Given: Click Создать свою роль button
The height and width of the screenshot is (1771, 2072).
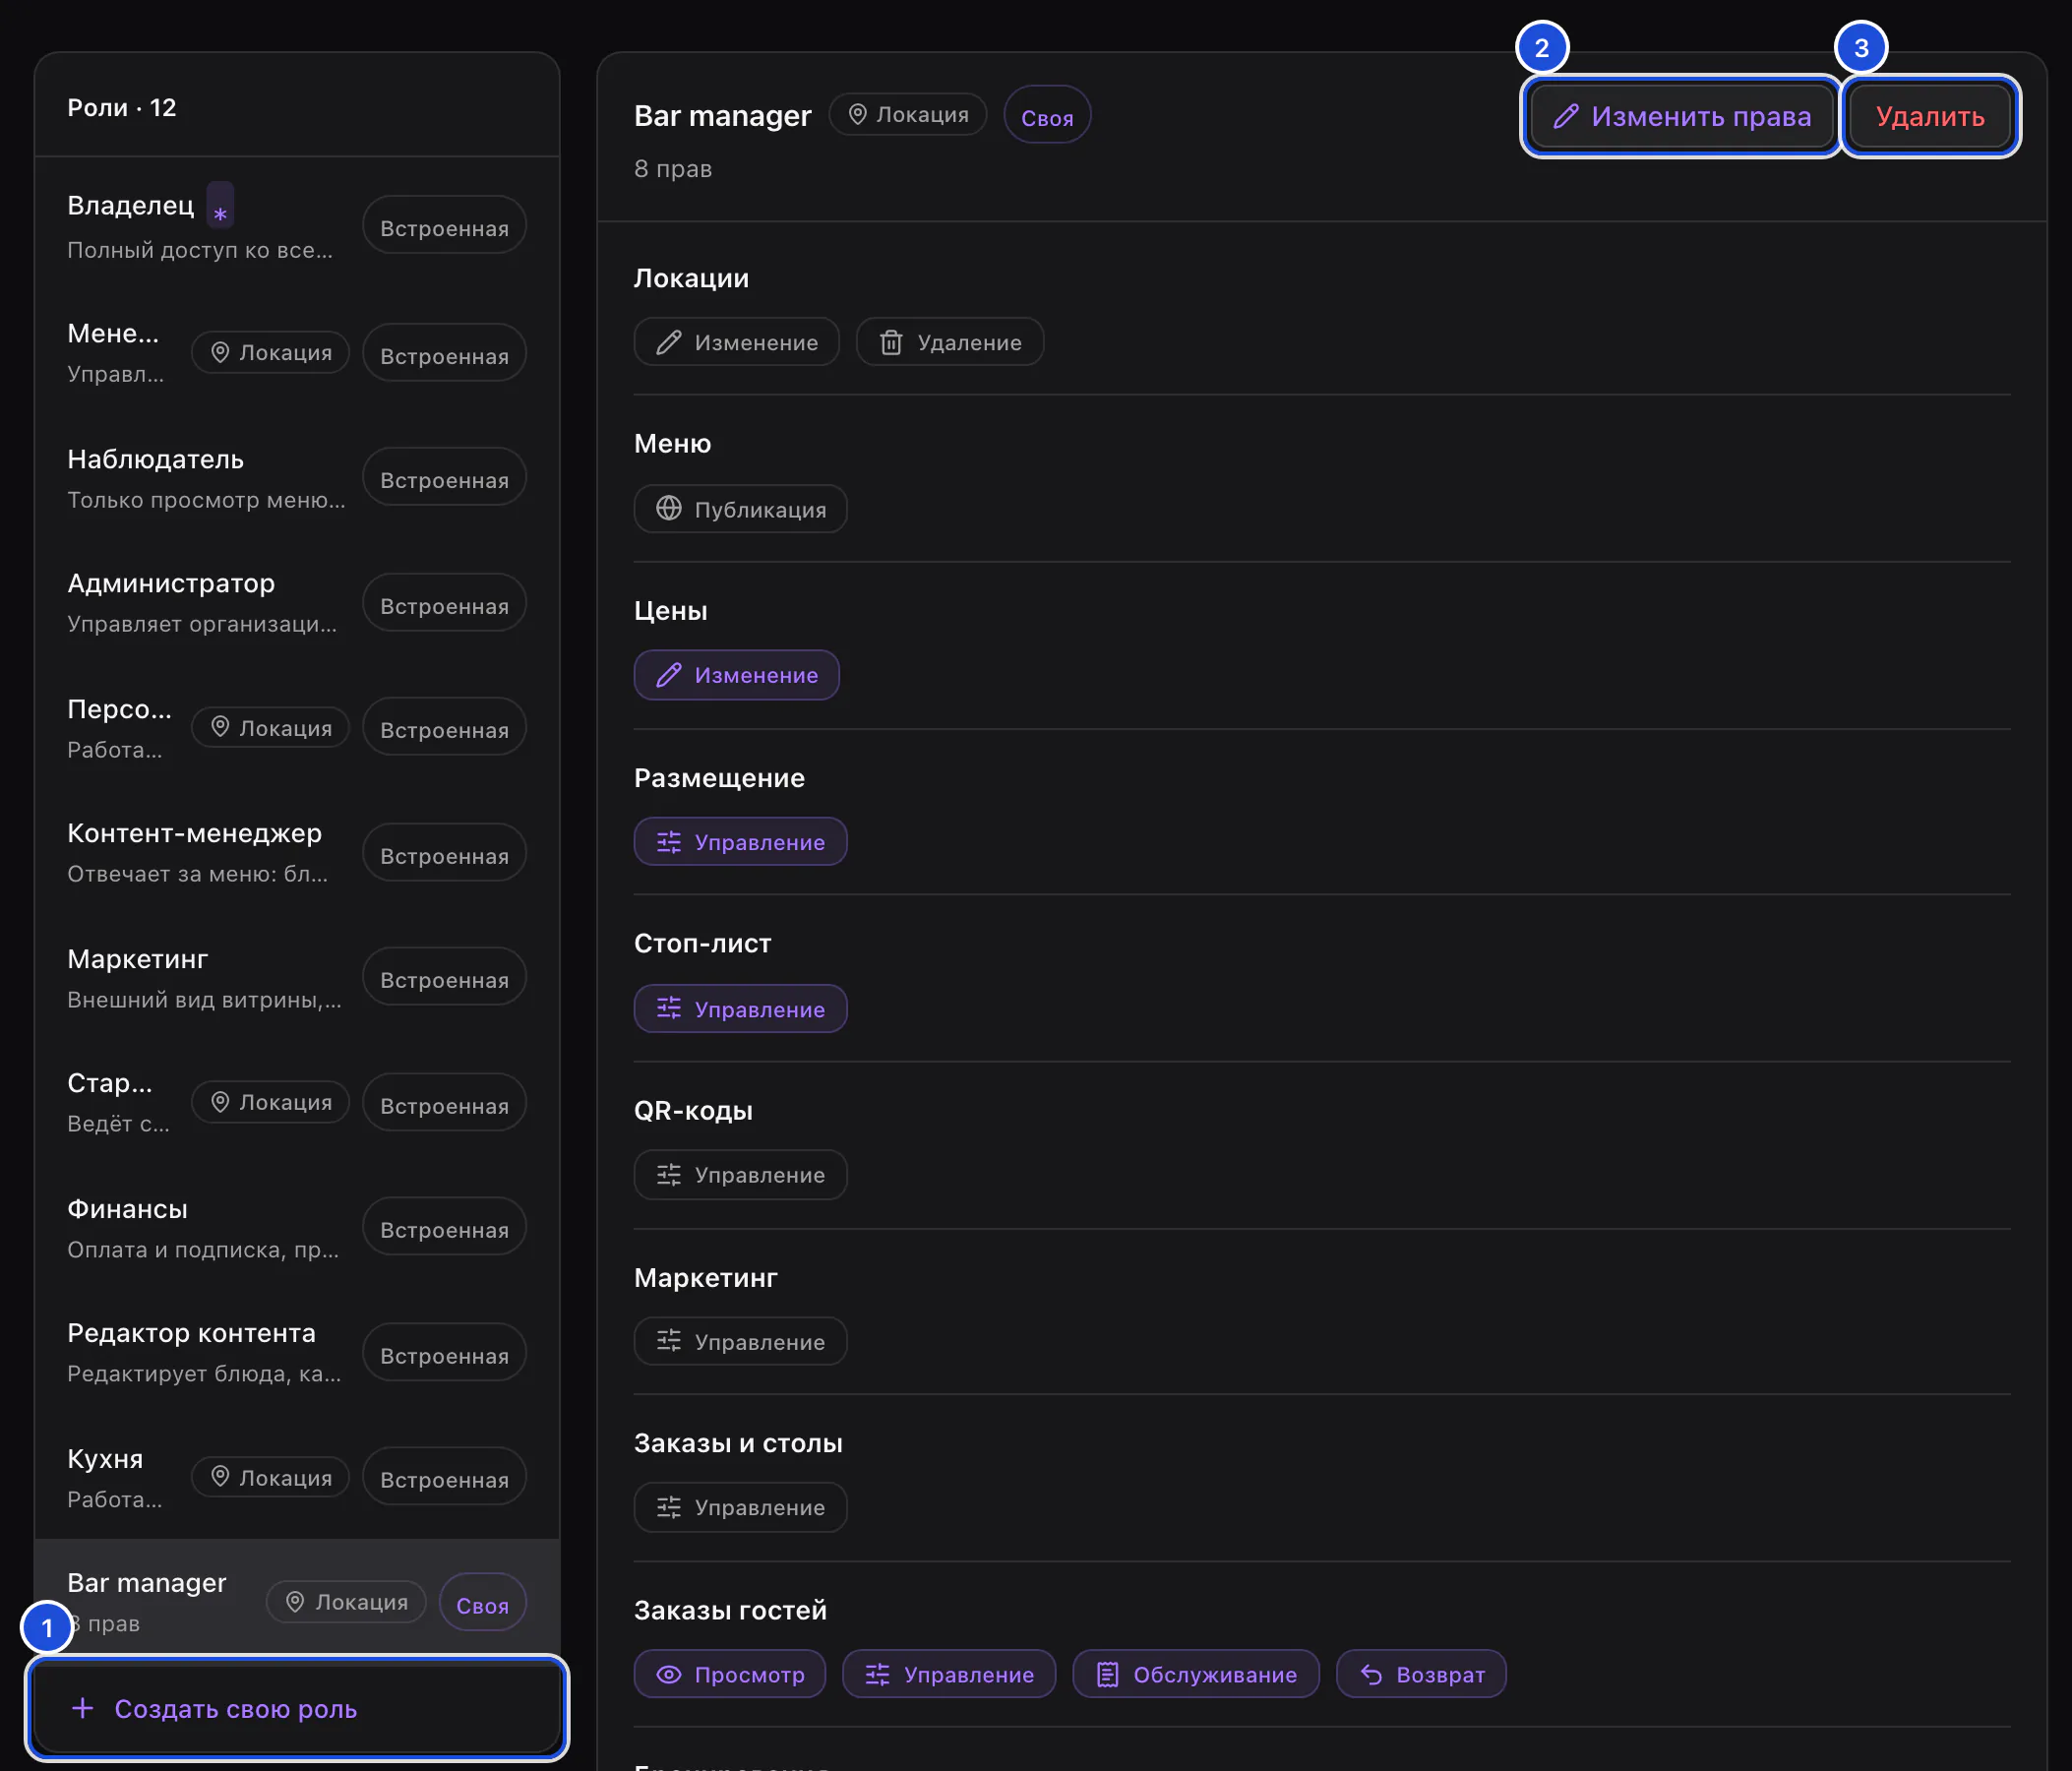Looking at the screenshot, I should [297, 1708].
